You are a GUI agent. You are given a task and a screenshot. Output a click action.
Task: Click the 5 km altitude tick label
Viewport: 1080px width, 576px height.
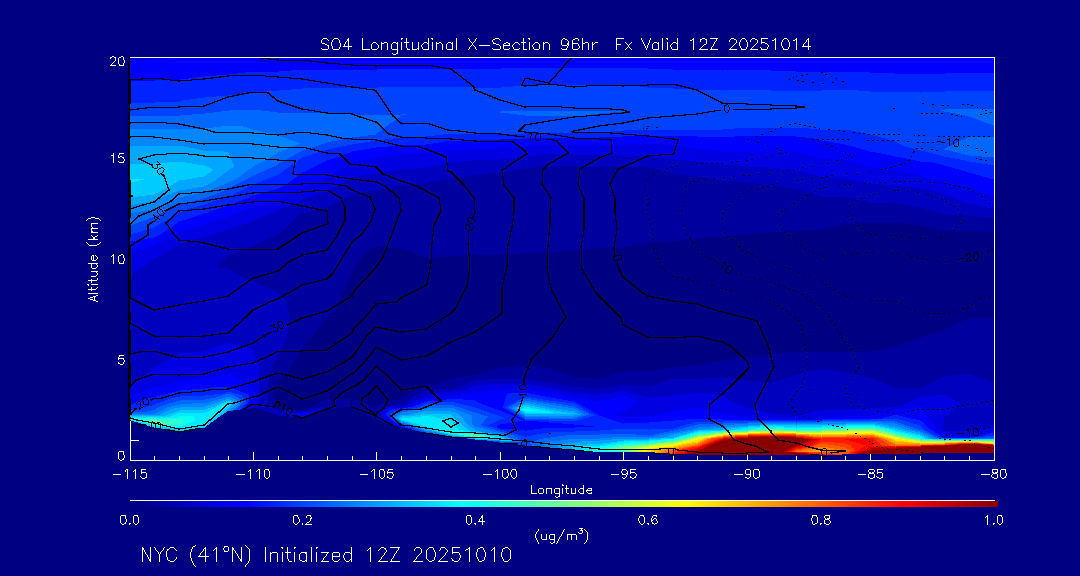coord(119,358)
